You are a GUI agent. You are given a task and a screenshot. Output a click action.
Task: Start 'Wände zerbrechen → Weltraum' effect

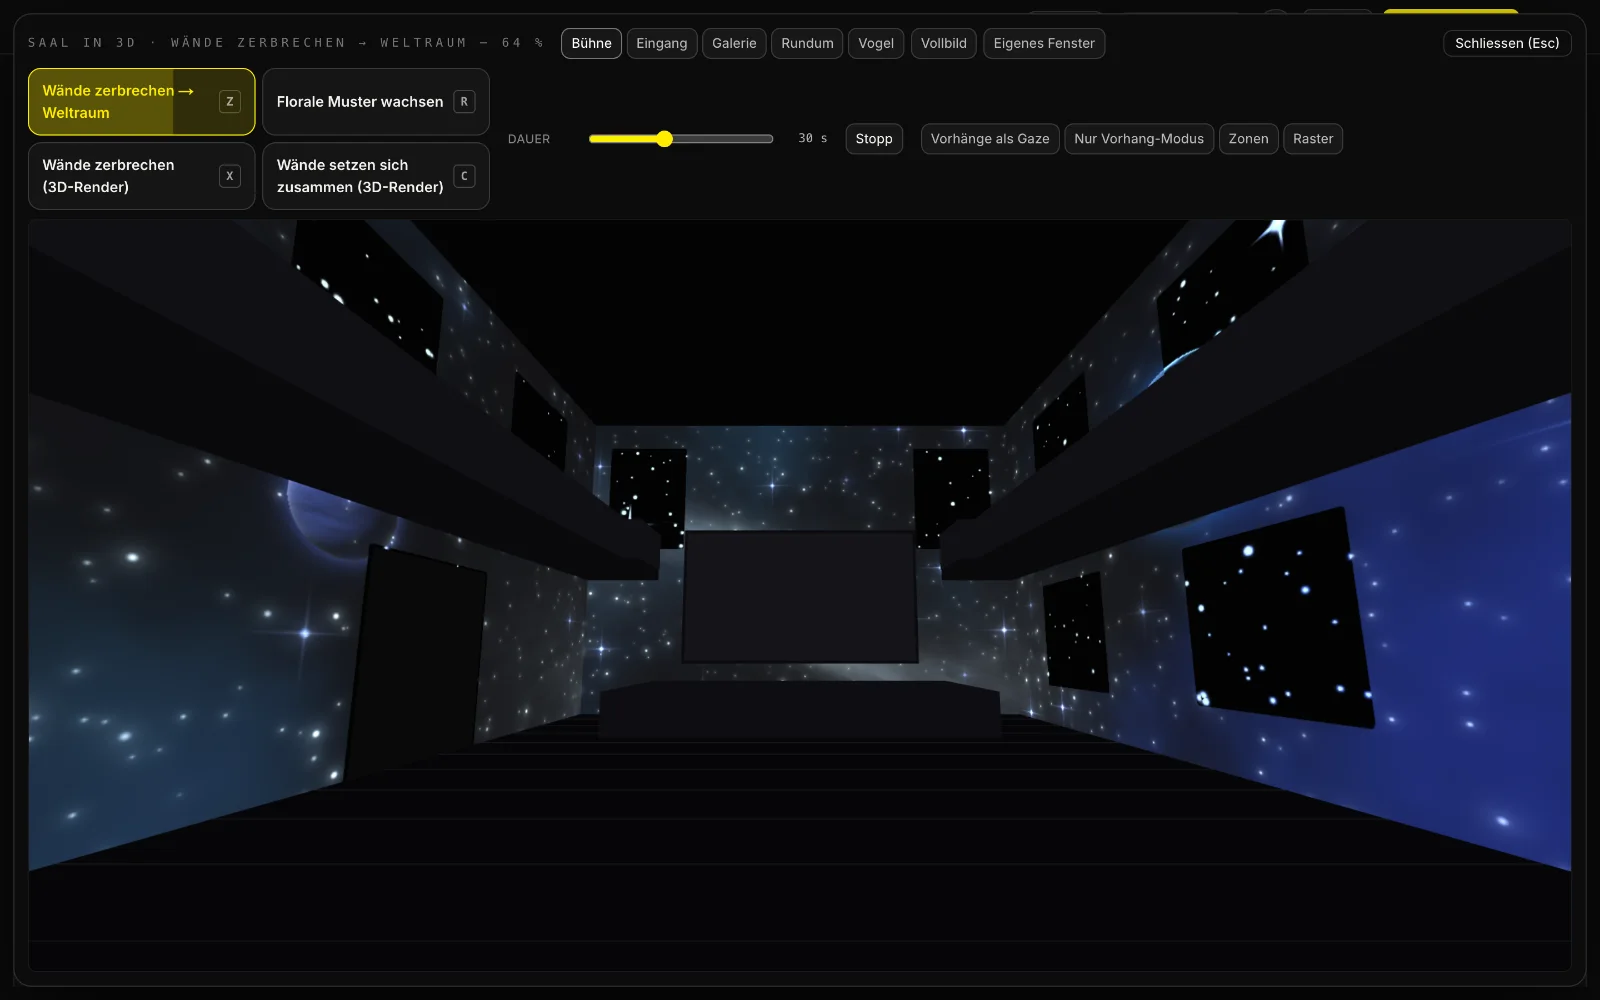(142, 102)
